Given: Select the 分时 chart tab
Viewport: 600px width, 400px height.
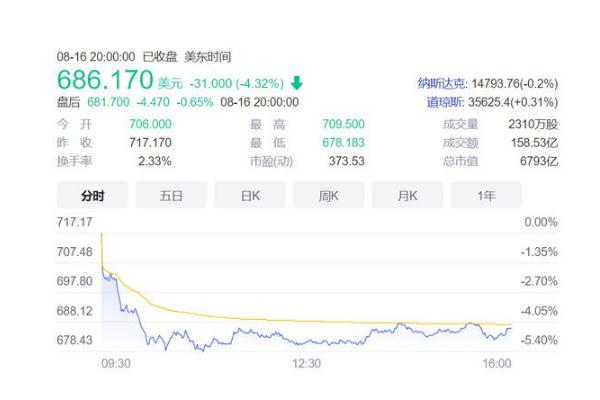Looking at the screenshot, I should click(92, 196).
